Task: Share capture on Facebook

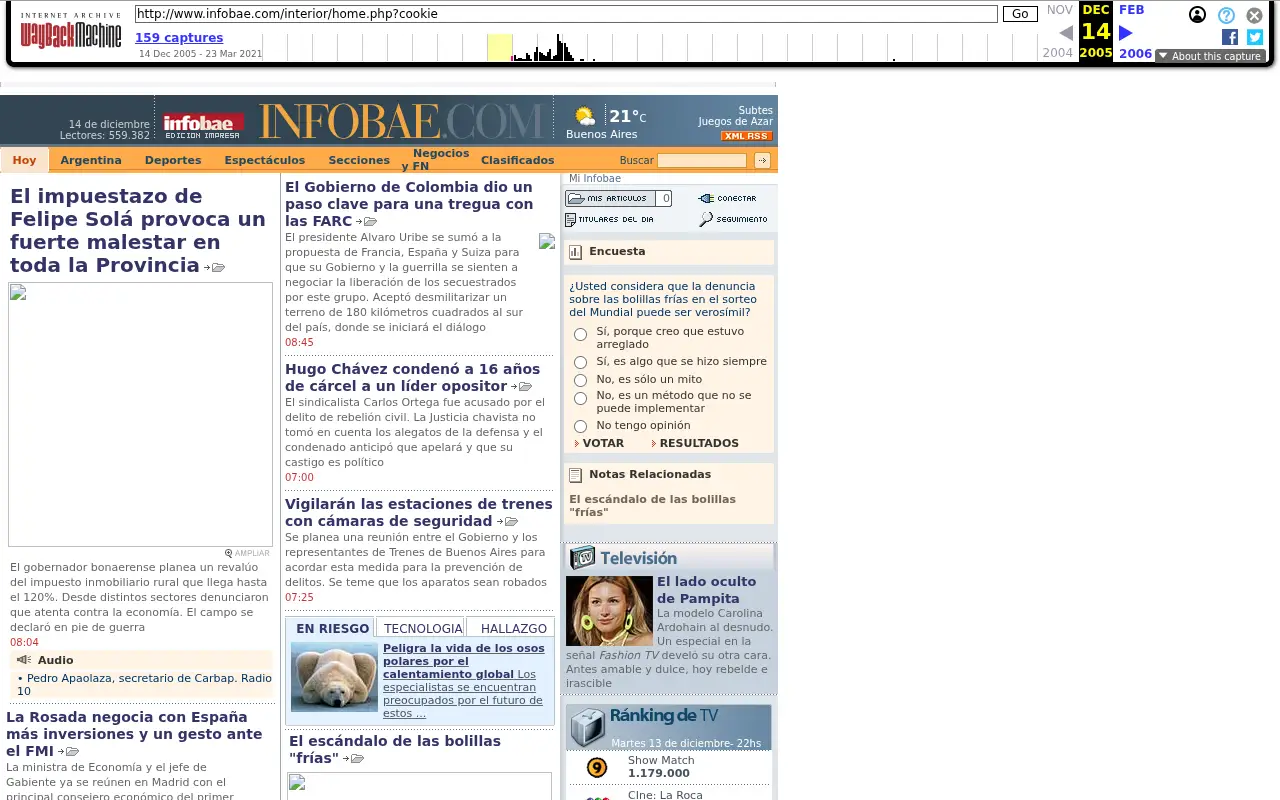Action: tap(1230, 37)
